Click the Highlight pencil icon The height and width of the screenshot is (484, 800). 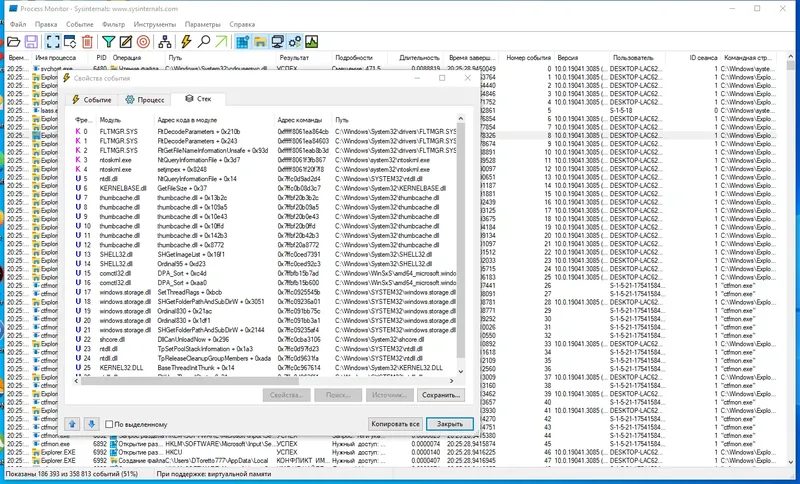[x=126, y=42]
